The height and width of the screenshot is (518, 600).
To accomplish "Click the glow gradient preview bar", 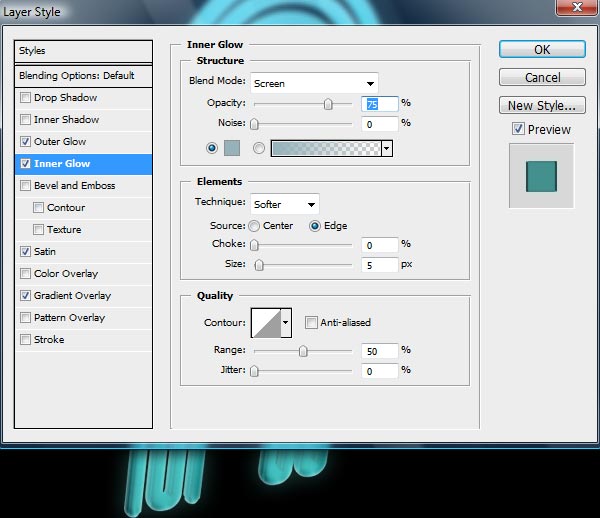I will tap(326, 148).
